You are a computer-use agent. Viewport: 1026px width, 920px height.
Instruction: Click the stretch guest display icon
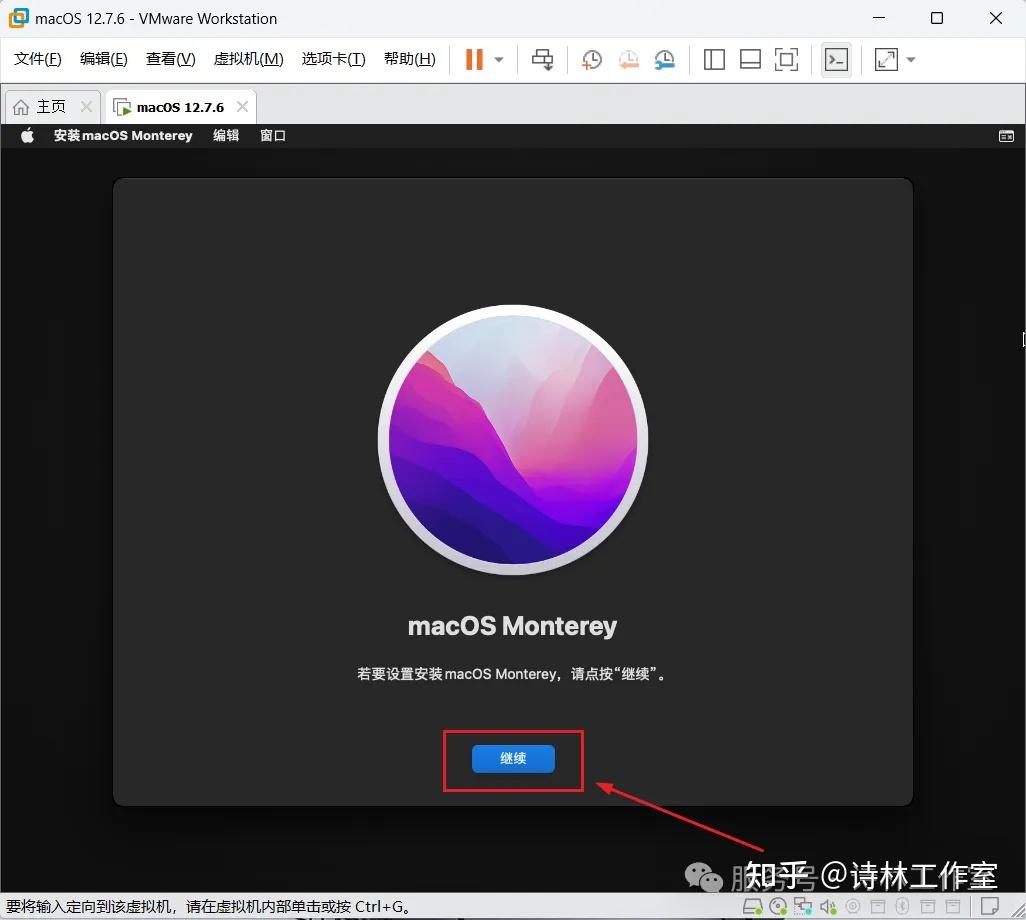click(886, 60)
